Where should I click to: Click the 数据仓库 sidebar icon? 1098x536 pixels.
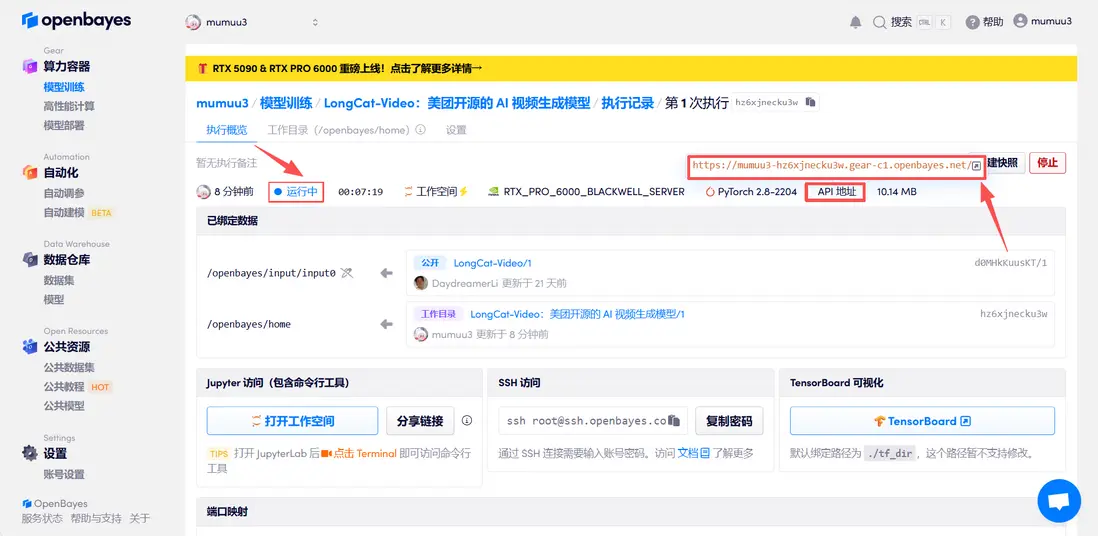click(x=29, y=260)
